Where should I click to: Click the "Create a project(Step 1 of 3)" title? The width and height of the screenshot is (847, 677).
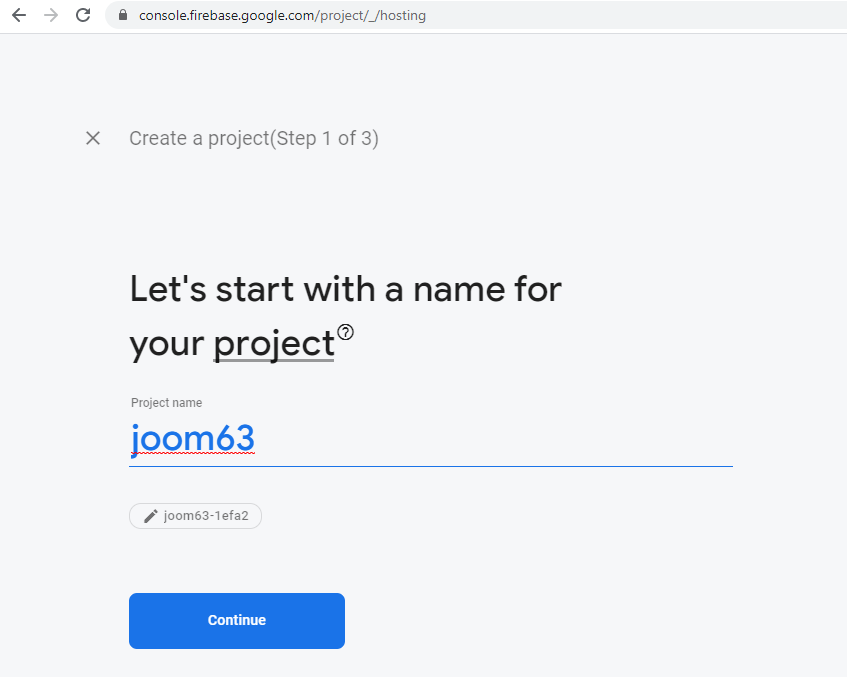coord(253,138)
